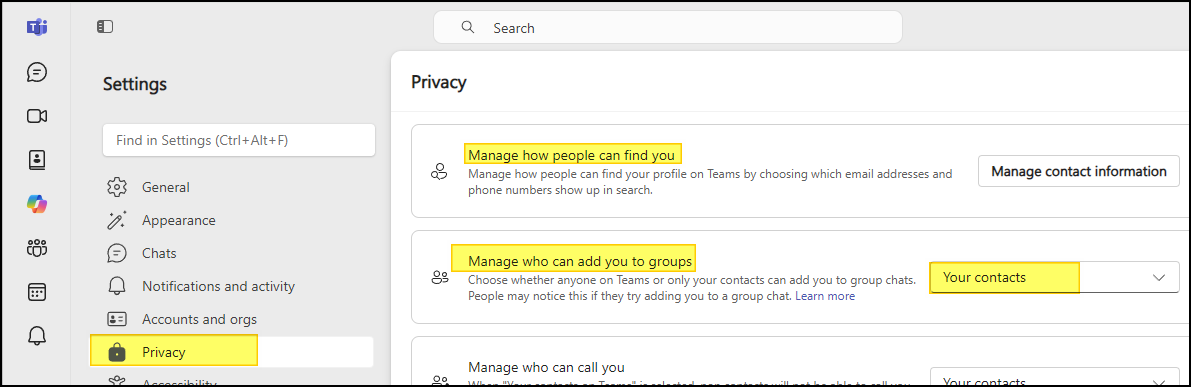Toggle the sidebar panel icon
This screenshot has height=387, width=1191.
[105, 27]
